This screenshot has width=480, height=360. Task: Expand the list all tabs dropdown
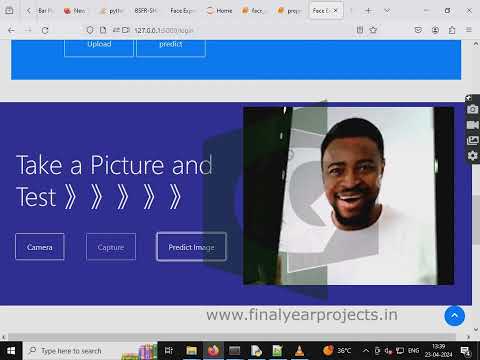(387, 11)
